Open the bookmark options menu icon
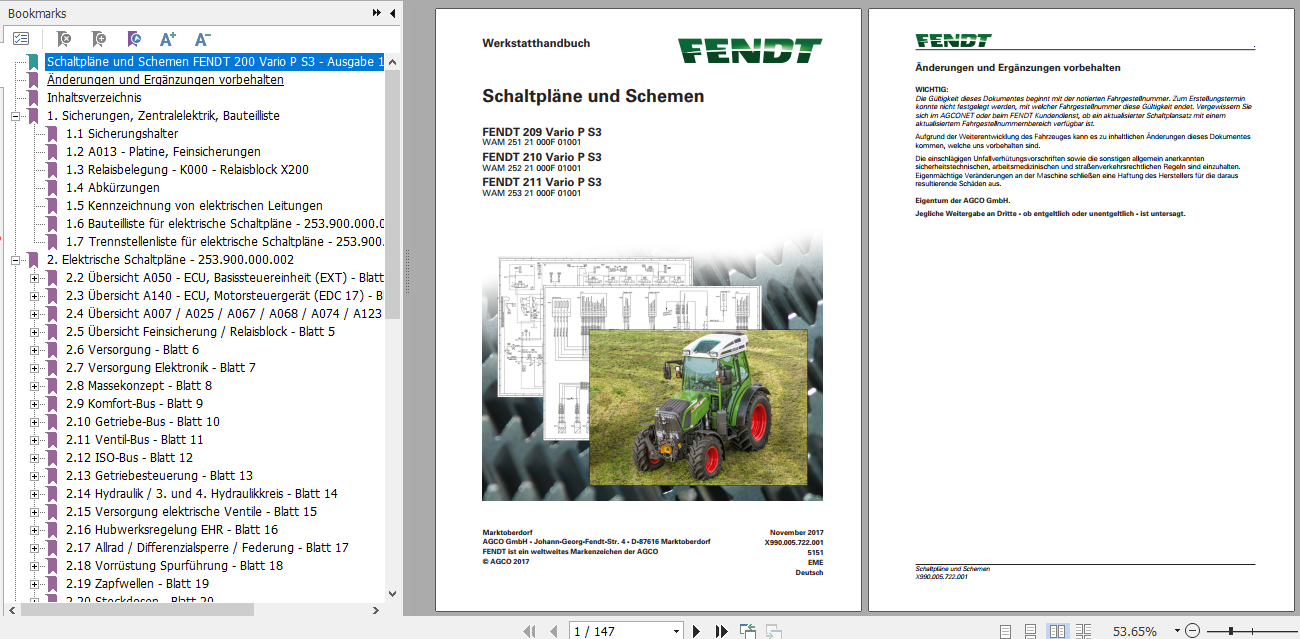 point(21,39)
